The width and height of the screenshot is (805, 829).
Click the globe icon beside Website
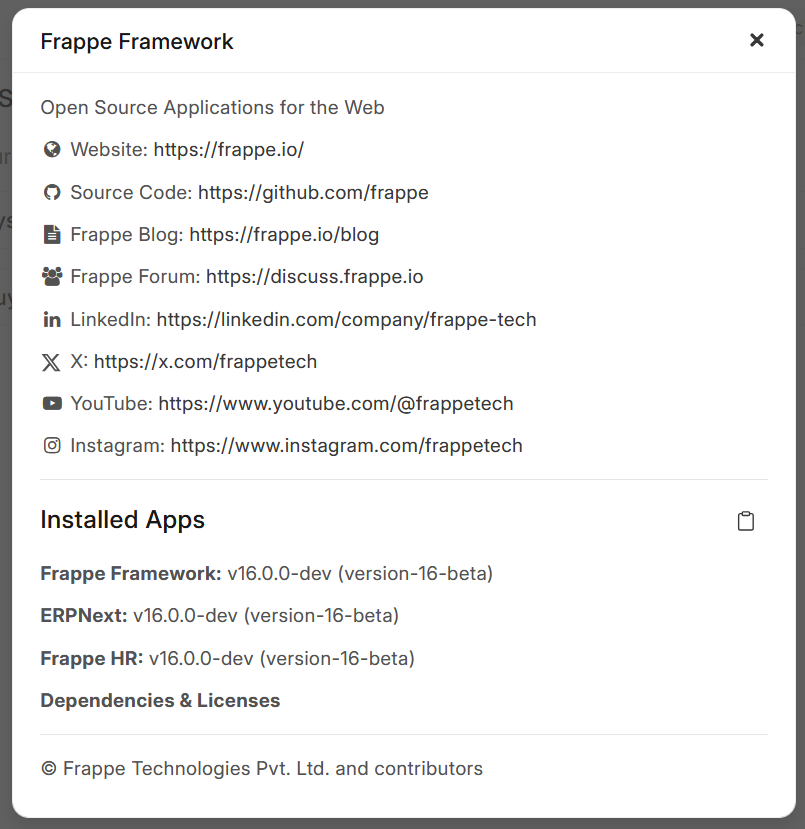pyautogui.click(x=52, y=150)
